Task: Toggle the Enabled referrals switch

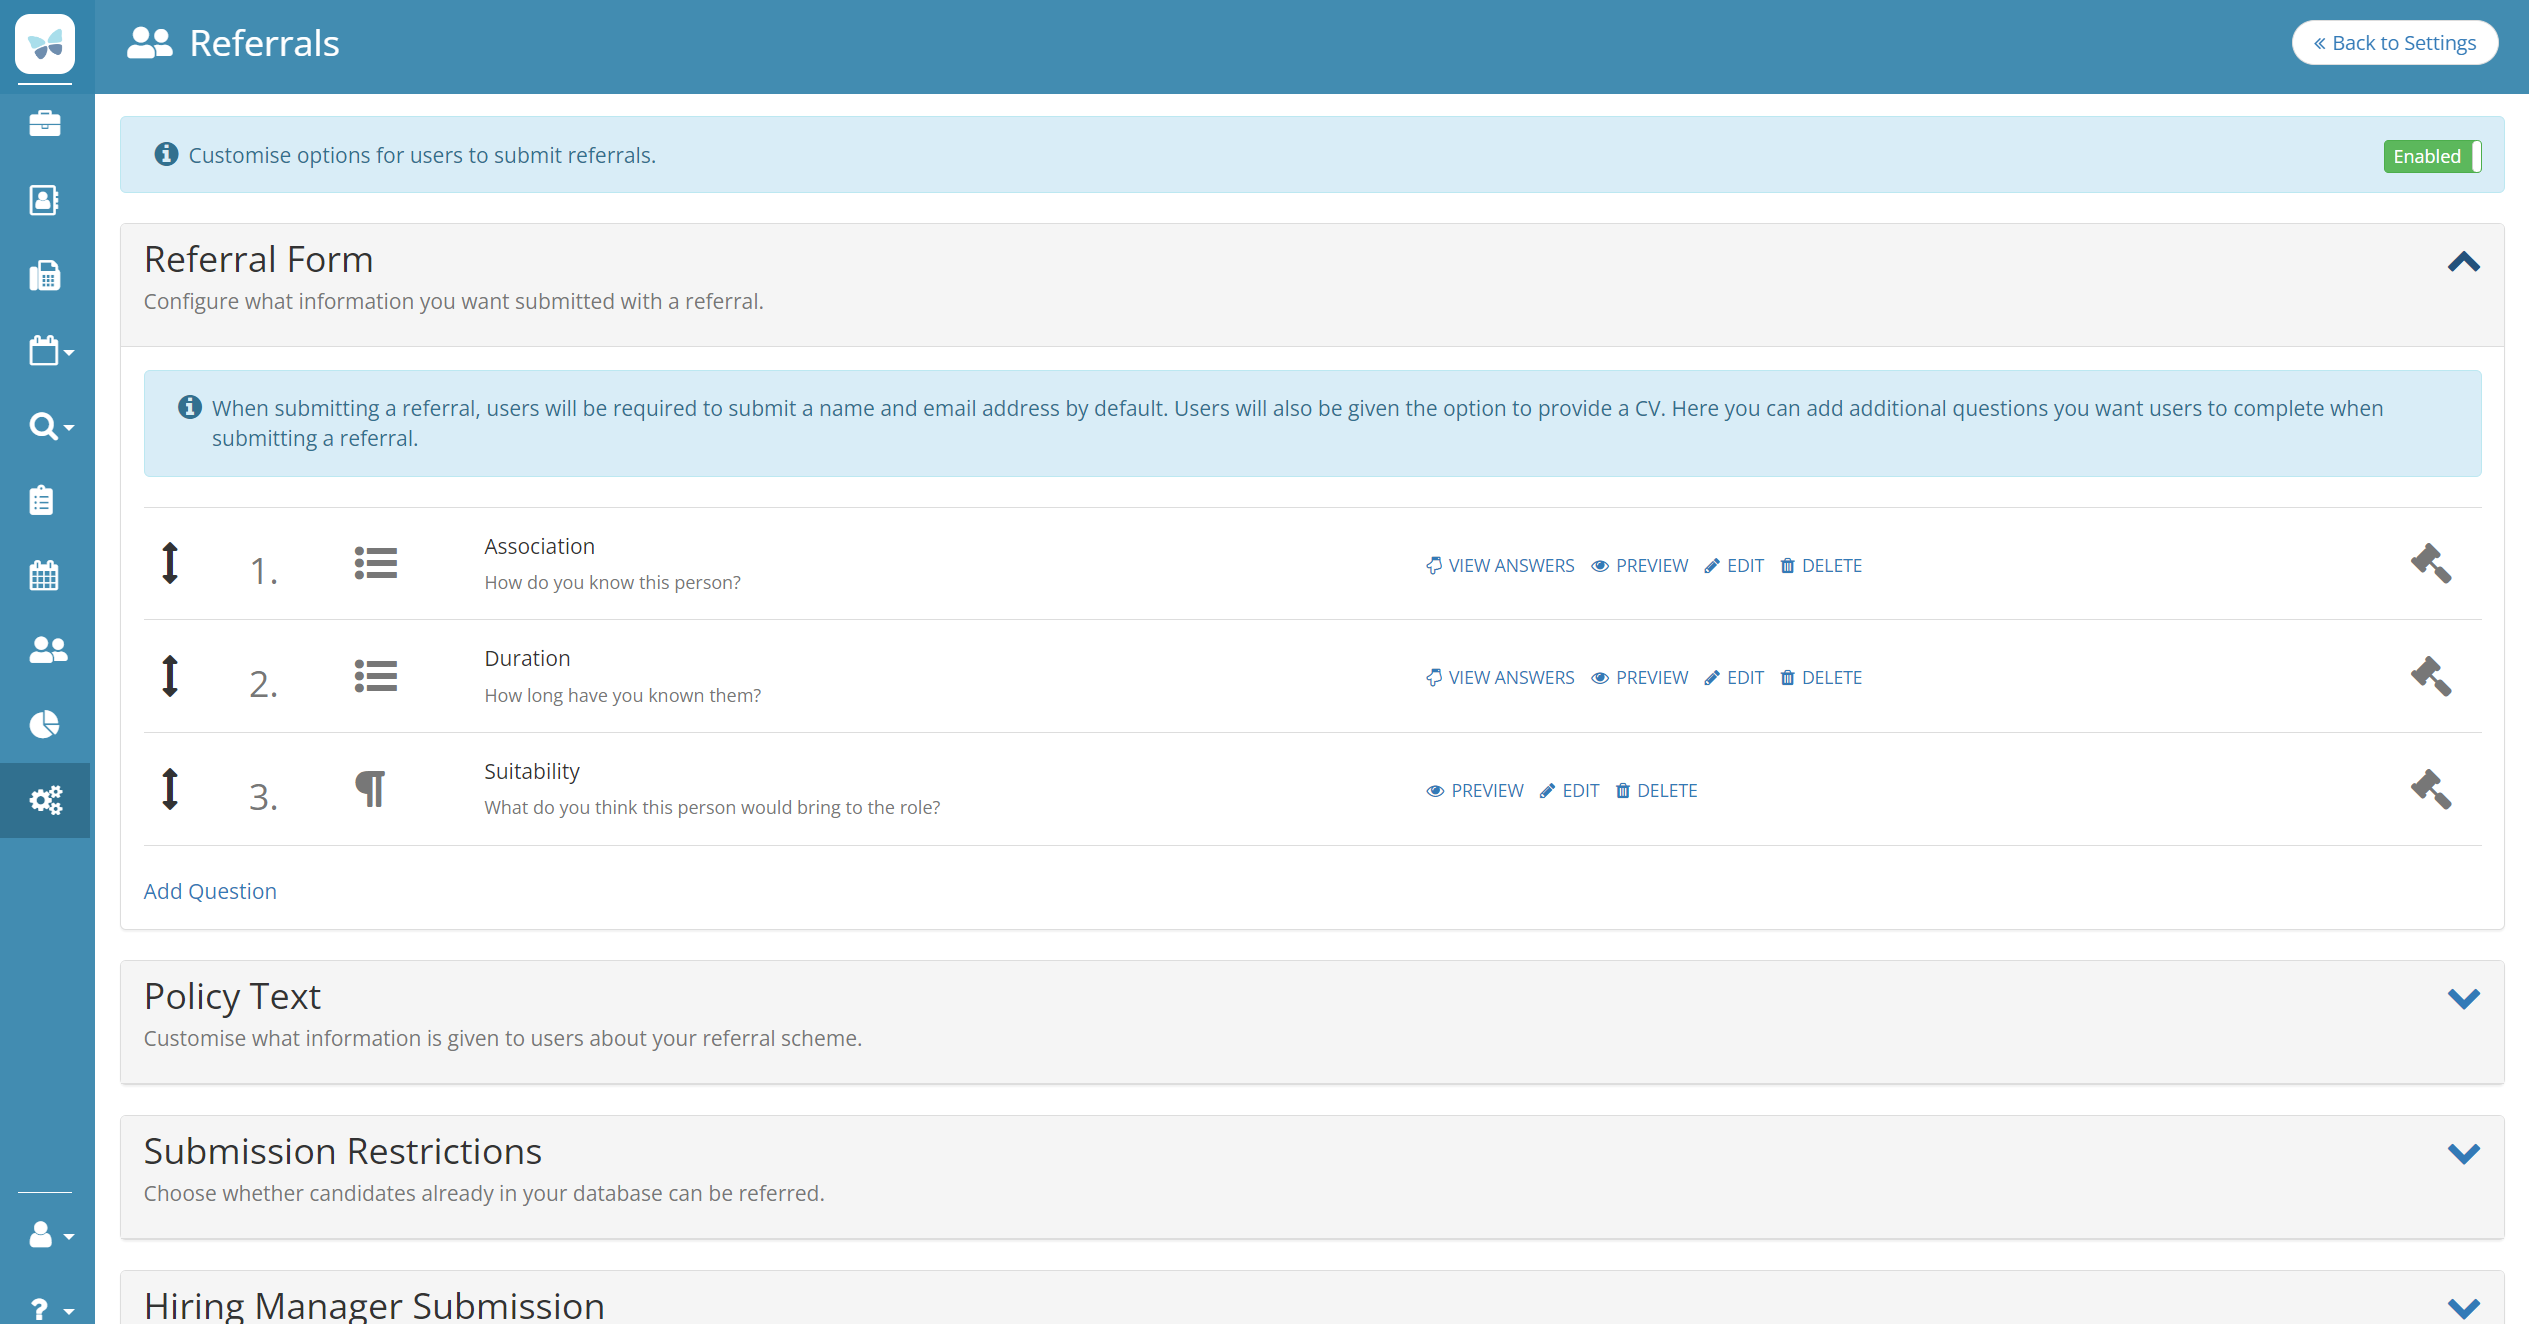Action: (2432, 156)
